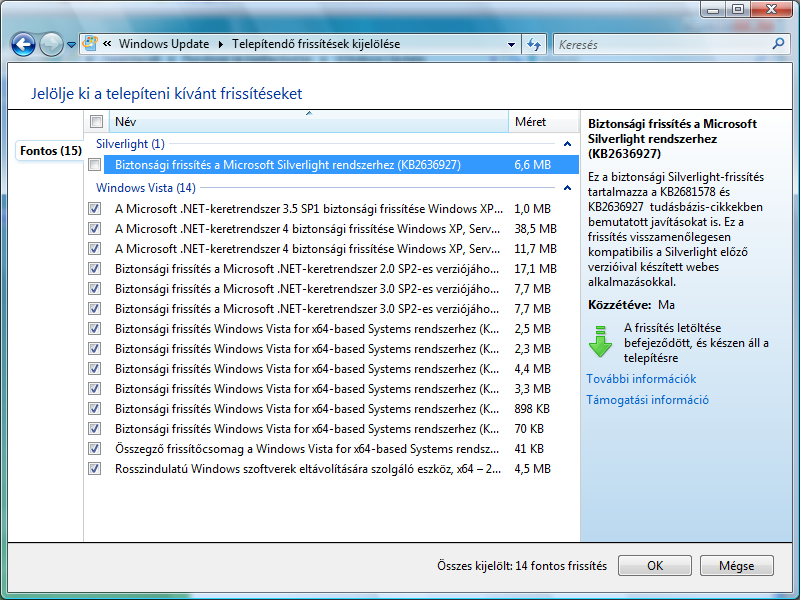The width and height of the screenshot is (800, 600).
Task: Check the Silverlight KB2636927 update checkbox
Action: click(x=94, y=165)
